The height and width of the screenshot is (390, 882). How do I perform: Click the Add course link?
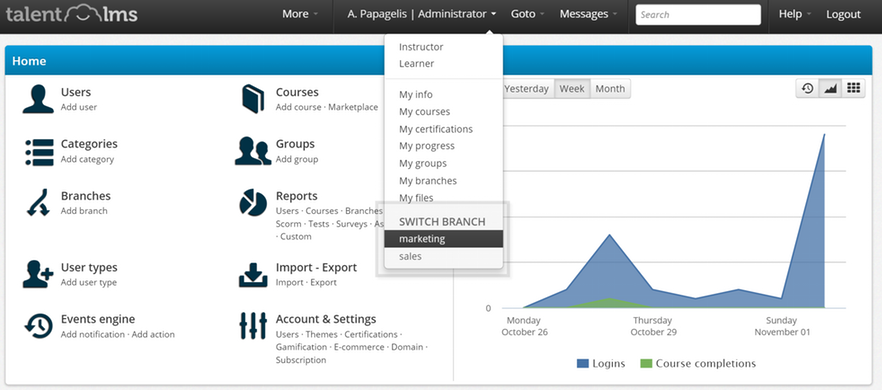[298, 107]
